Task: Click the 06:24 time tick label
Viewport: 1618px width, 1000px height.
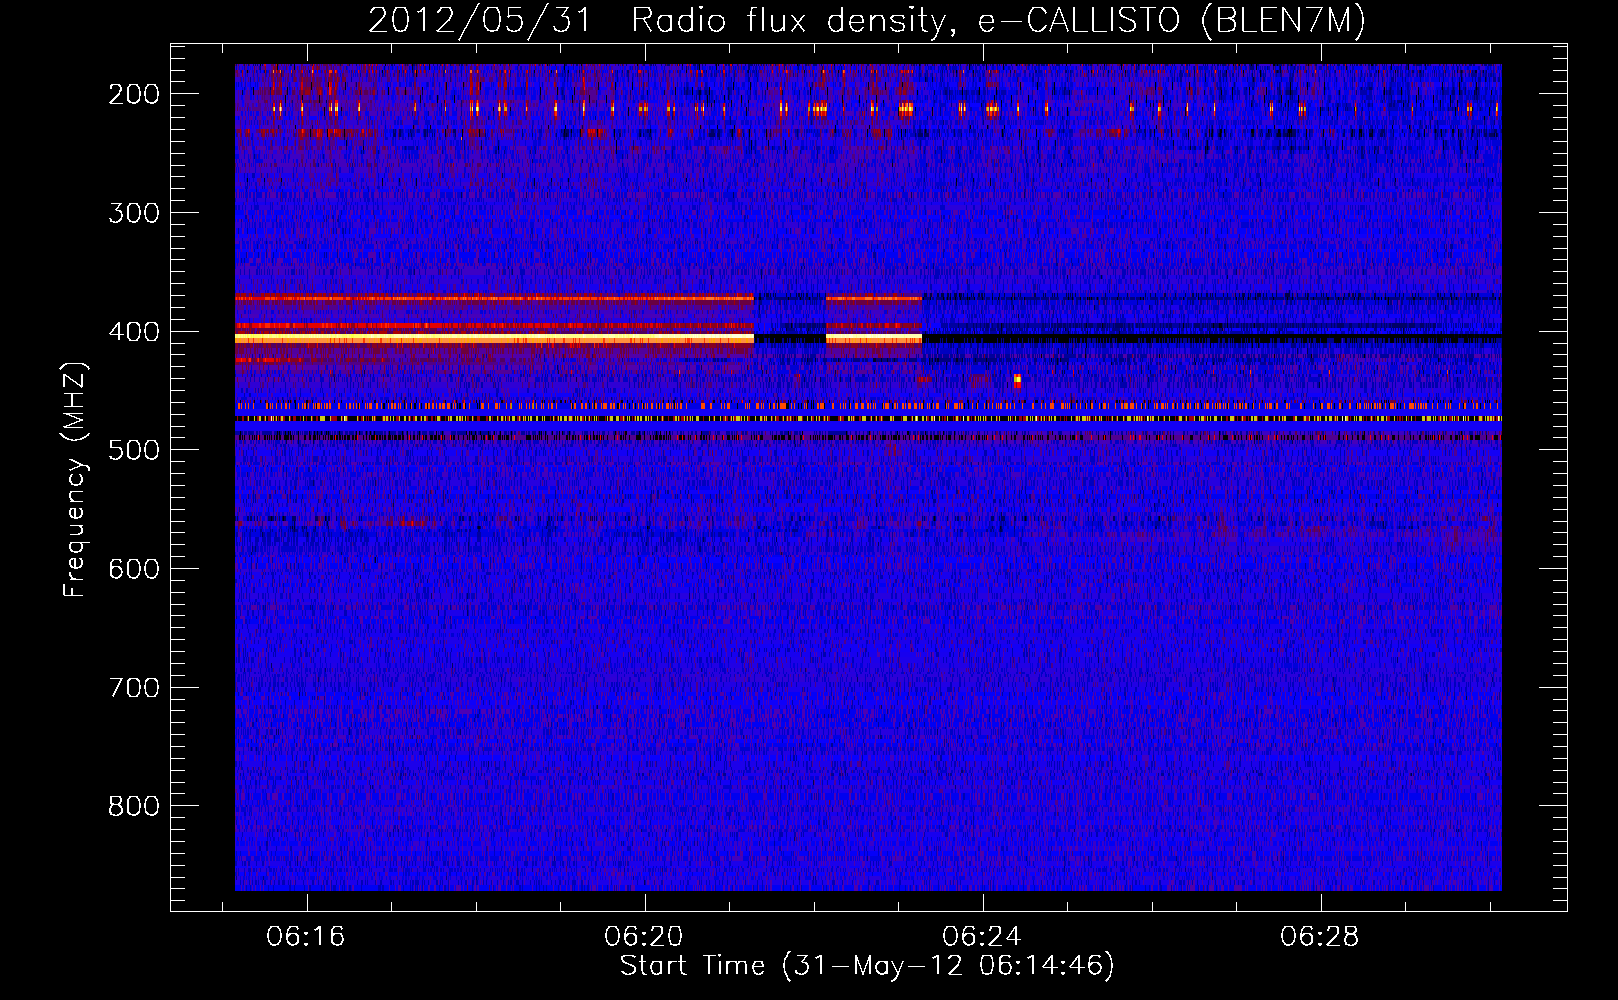Action: click(982, 936)
